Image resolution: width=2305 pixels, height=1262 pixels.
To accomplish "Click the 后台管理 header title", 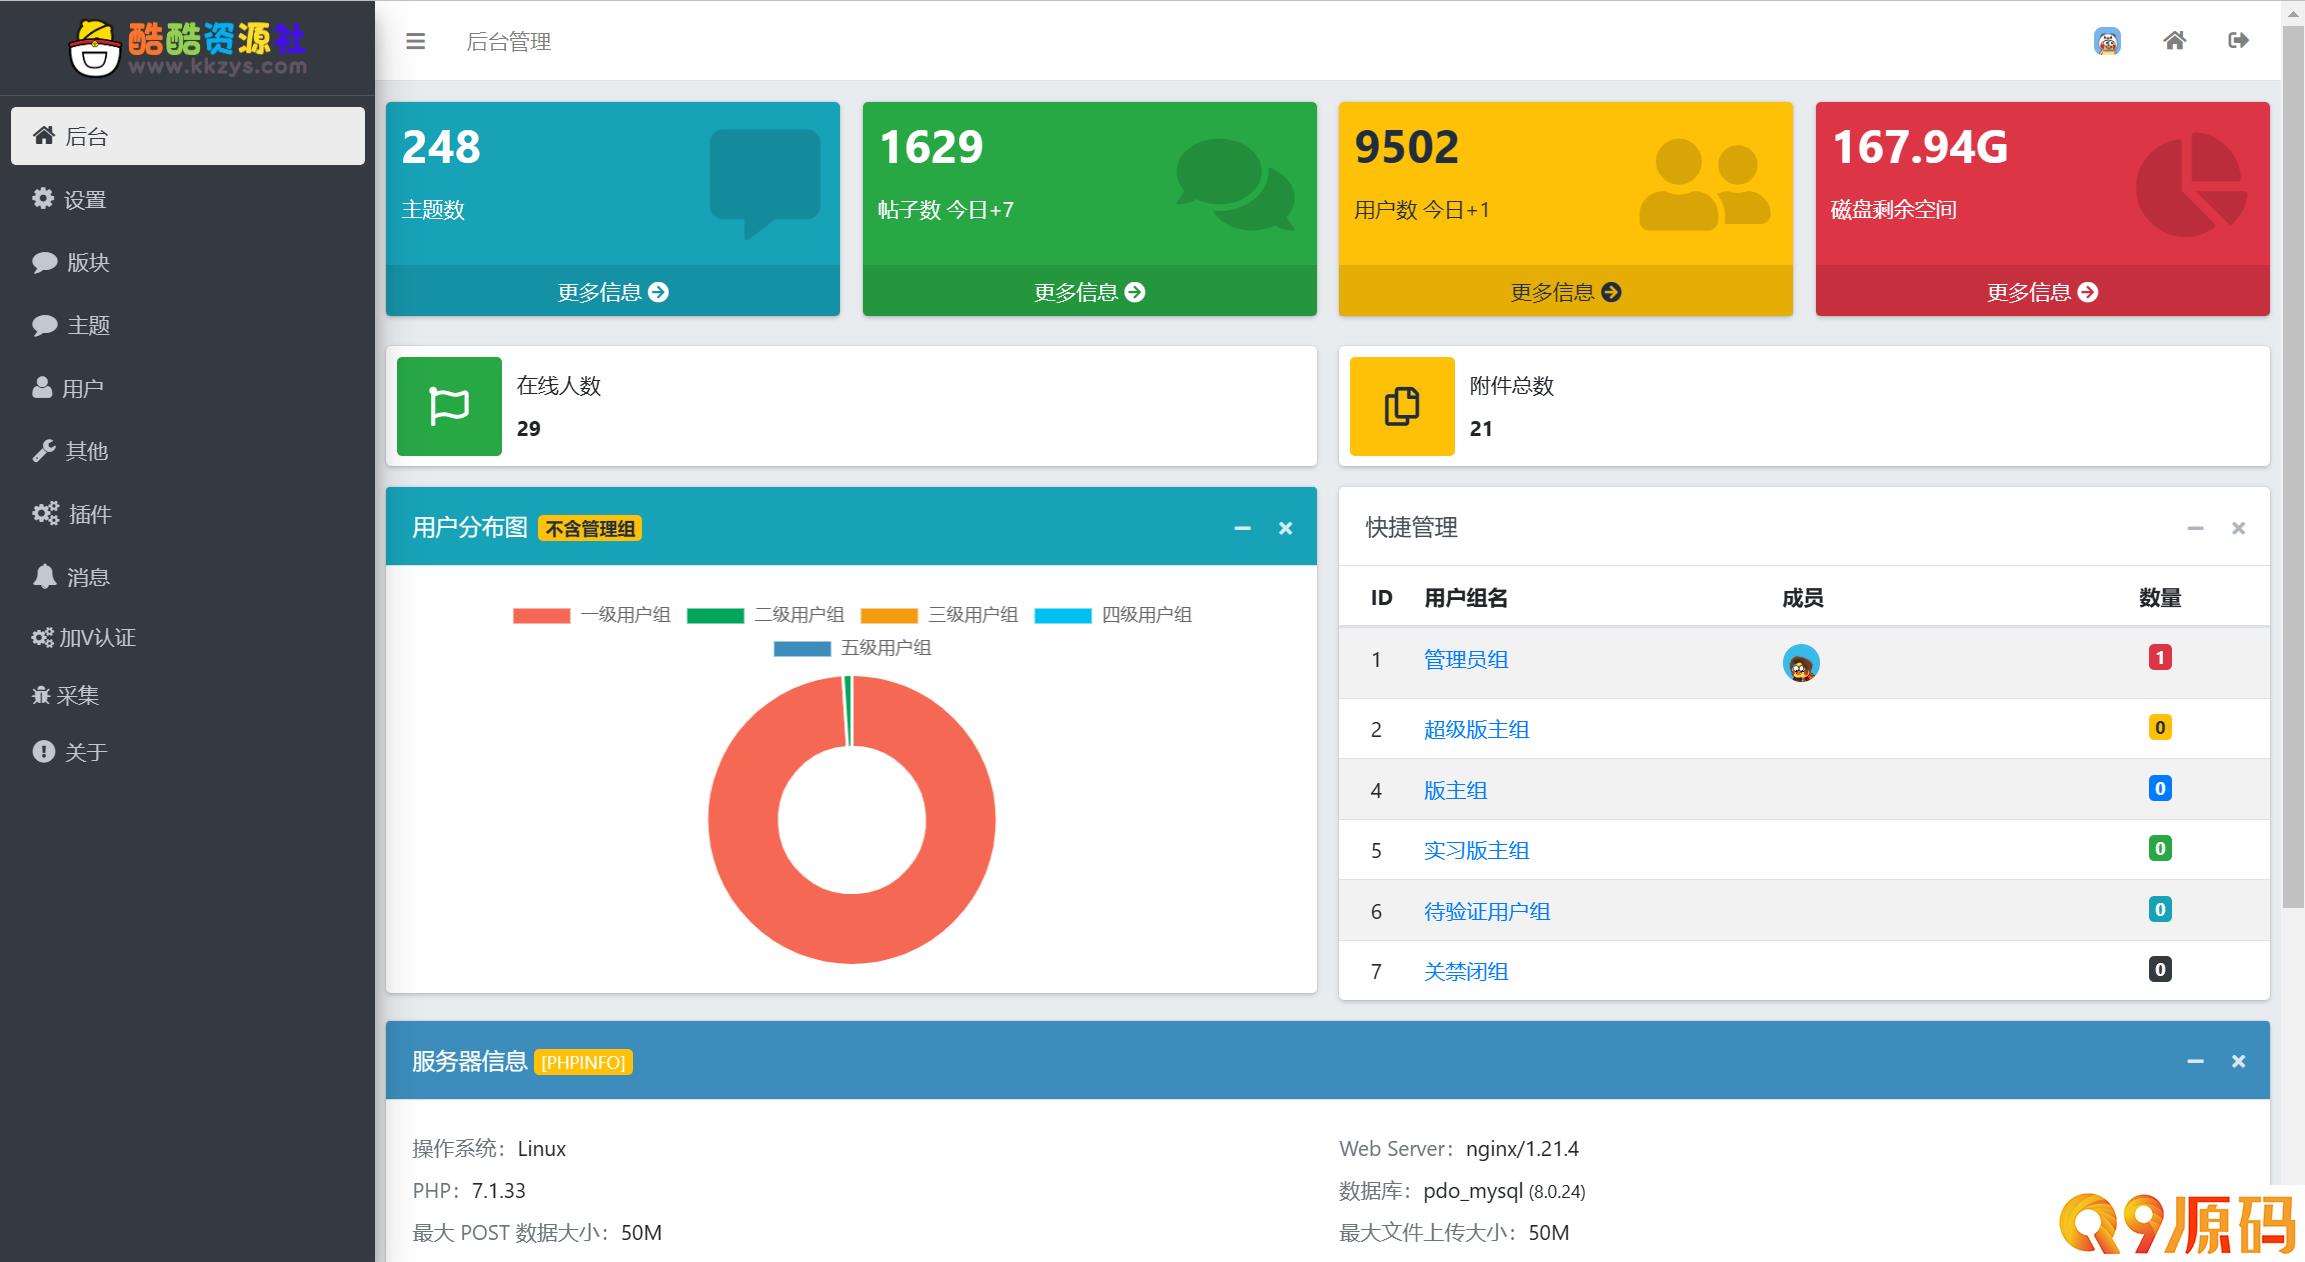I will pos(509,41).
